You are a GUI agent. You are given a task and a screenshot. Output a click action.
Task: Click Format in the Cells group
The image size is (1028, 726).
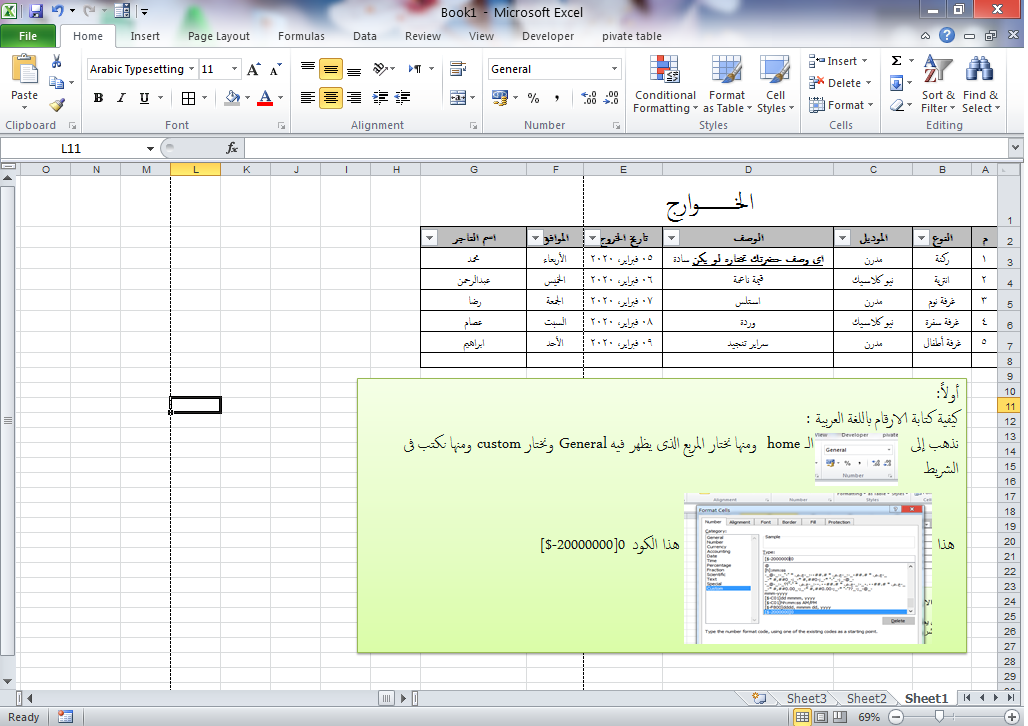tap(841, 105)
